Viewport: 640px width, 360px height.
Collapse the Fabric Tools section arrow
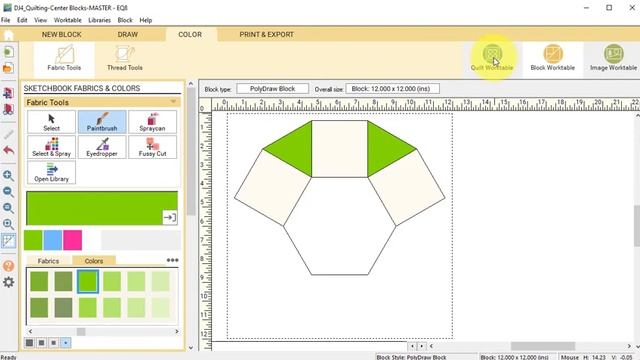coord(173,102)
